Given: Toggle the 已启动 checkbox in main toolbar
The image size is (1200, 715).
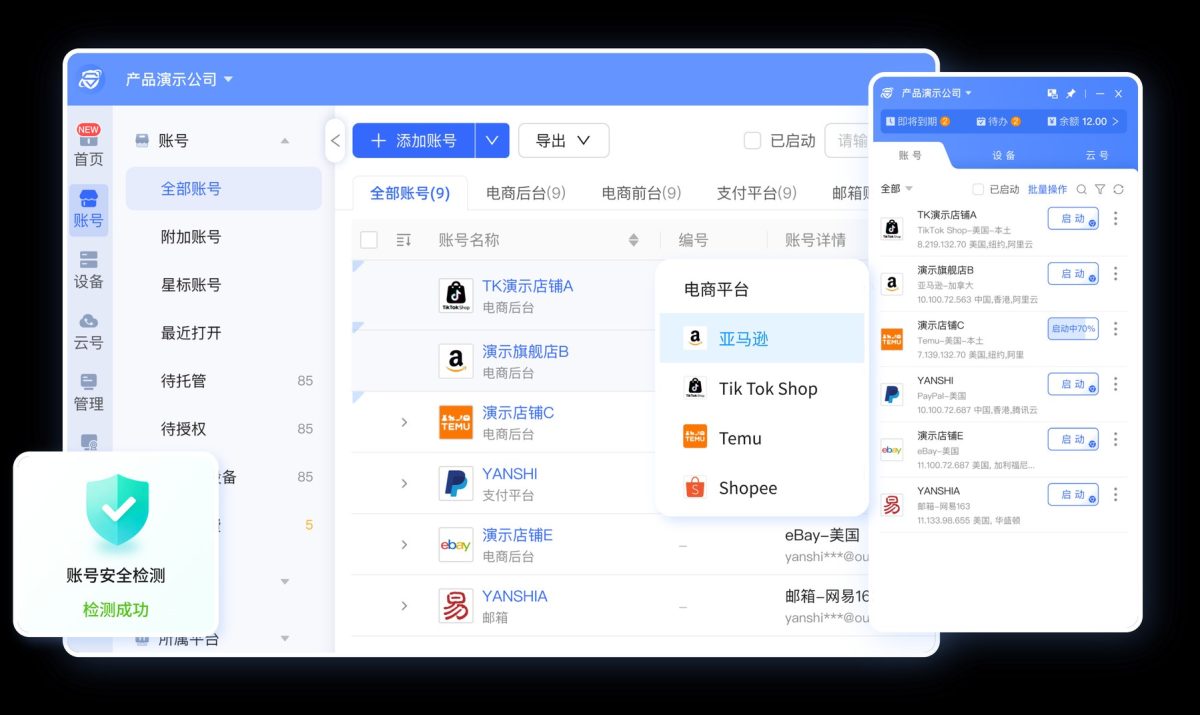Looking at the screenshot, I should pos(753,141).
